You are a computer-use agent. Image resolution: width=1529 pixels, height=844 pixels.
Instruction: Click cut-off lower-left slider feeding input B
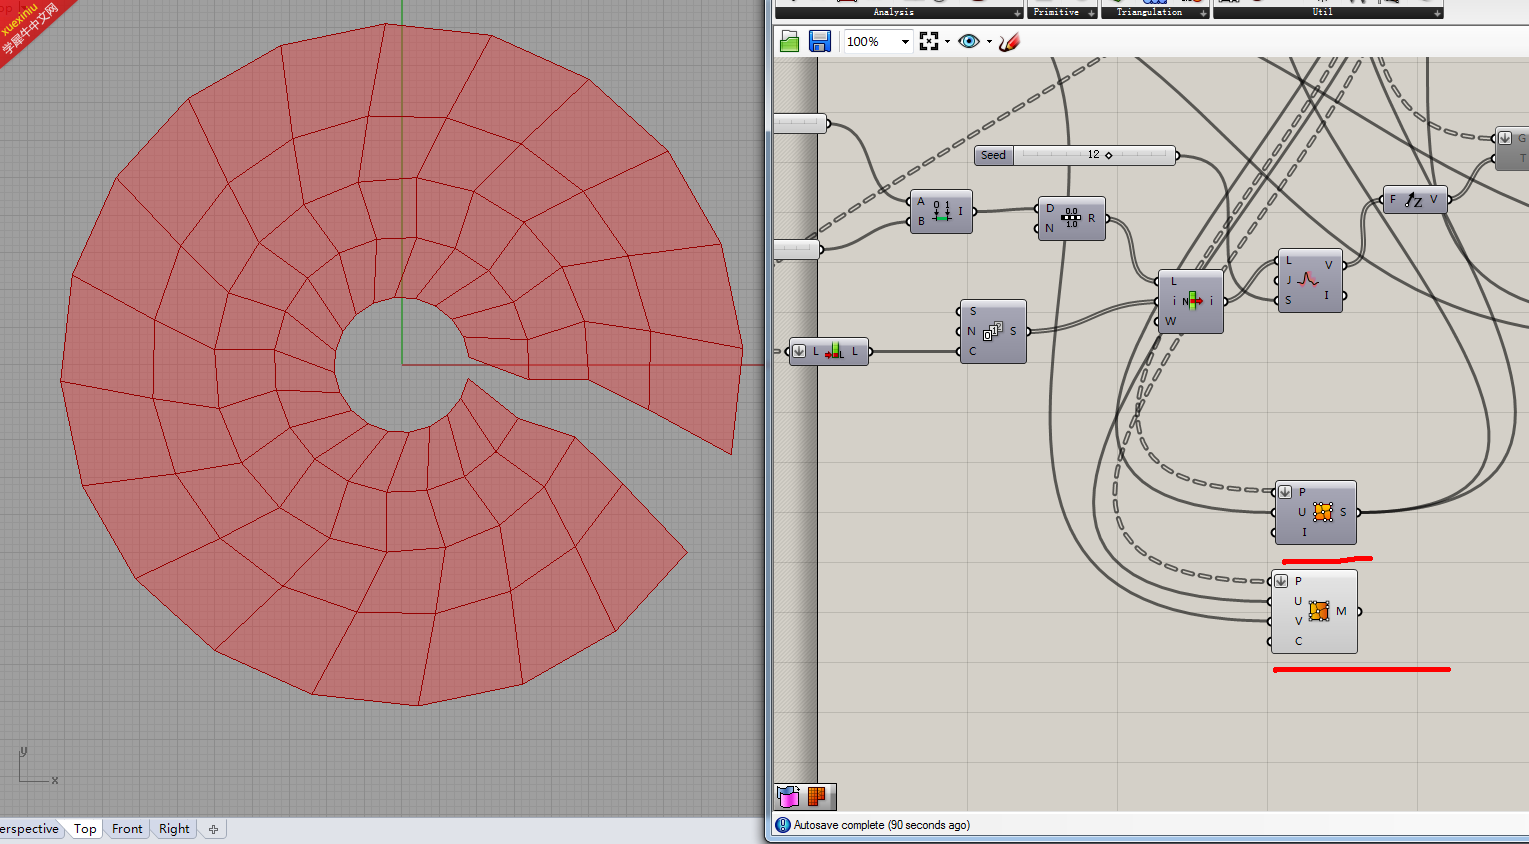[x=797, y=249]
